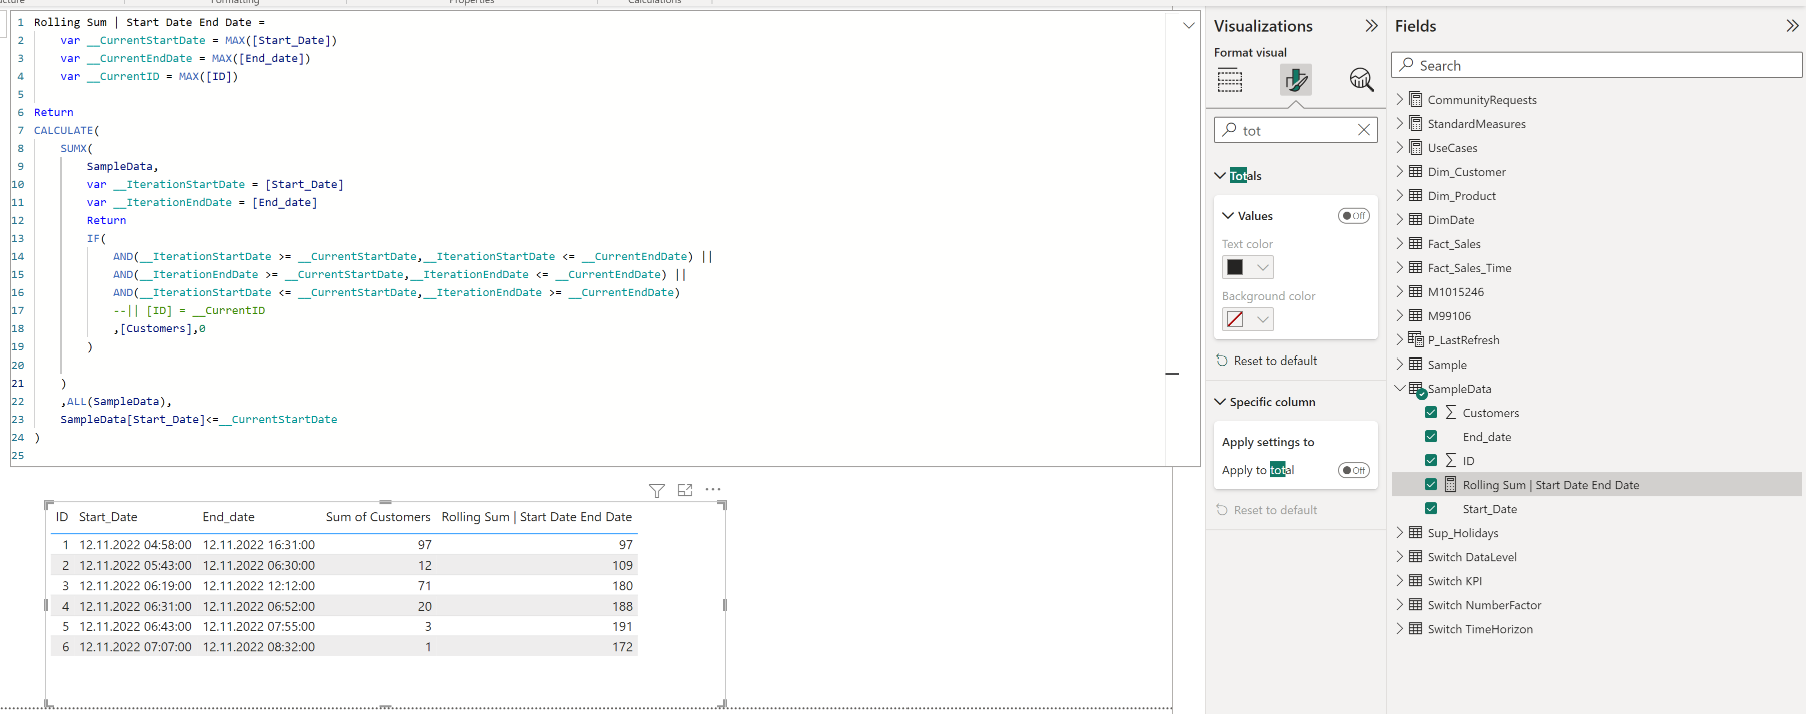Click the Dim_Customer table icon
This screenshot has height=714, width=1806.
coord(1415,171)
